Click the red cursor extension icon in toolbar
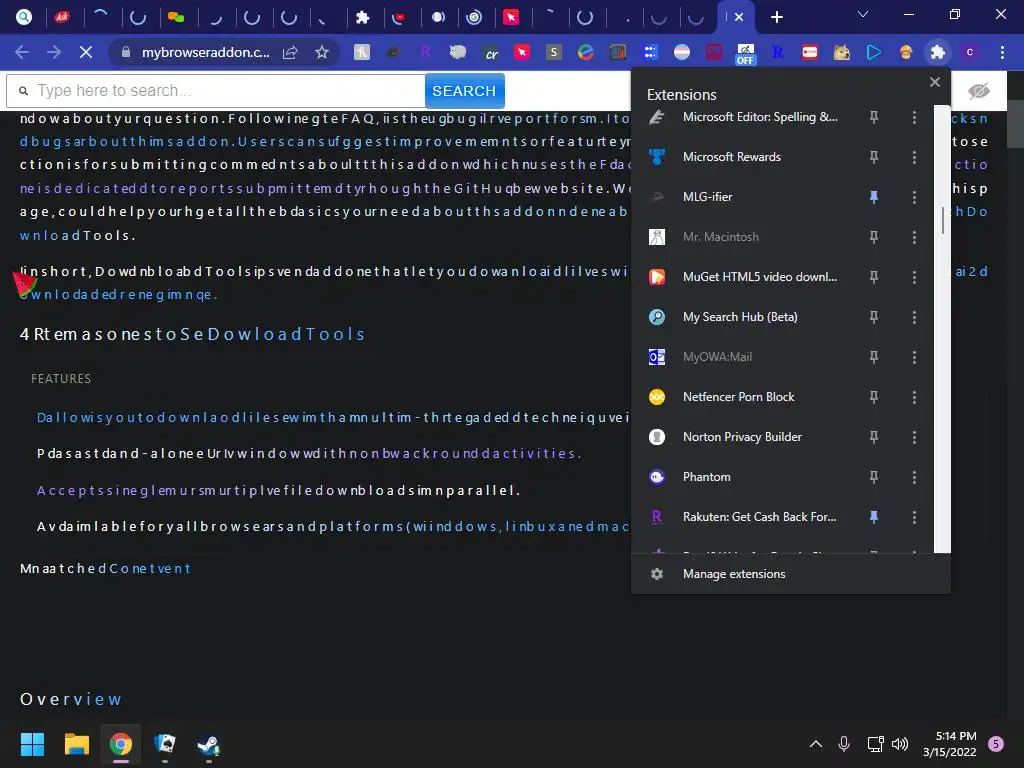Image resolution: width=1024 pixels, height=768 pixels. 522,52
